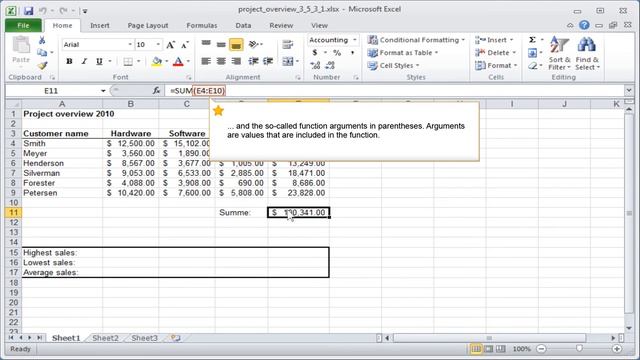The width and height of the screenshot is (640, 360).
Task: Open the Sort & Filter menu
Action: tap(559, 53)
